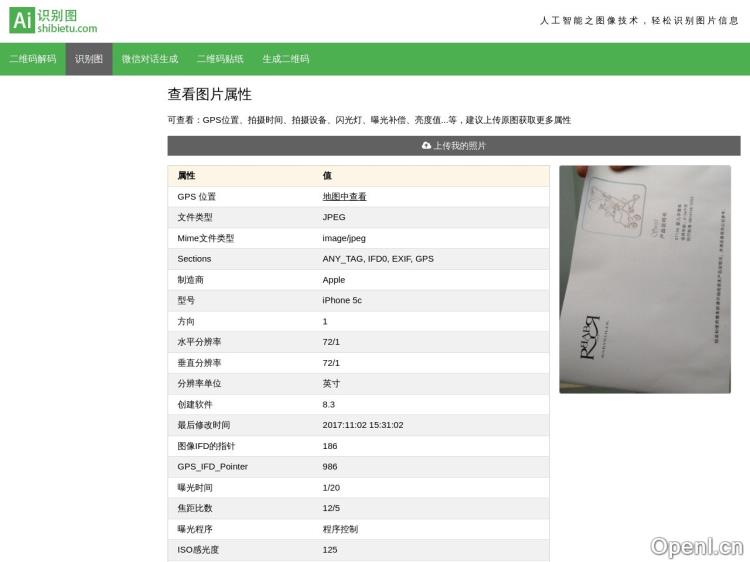Click the 焦距比数 row label
This screenshot has width=750, height=562.
195,508
